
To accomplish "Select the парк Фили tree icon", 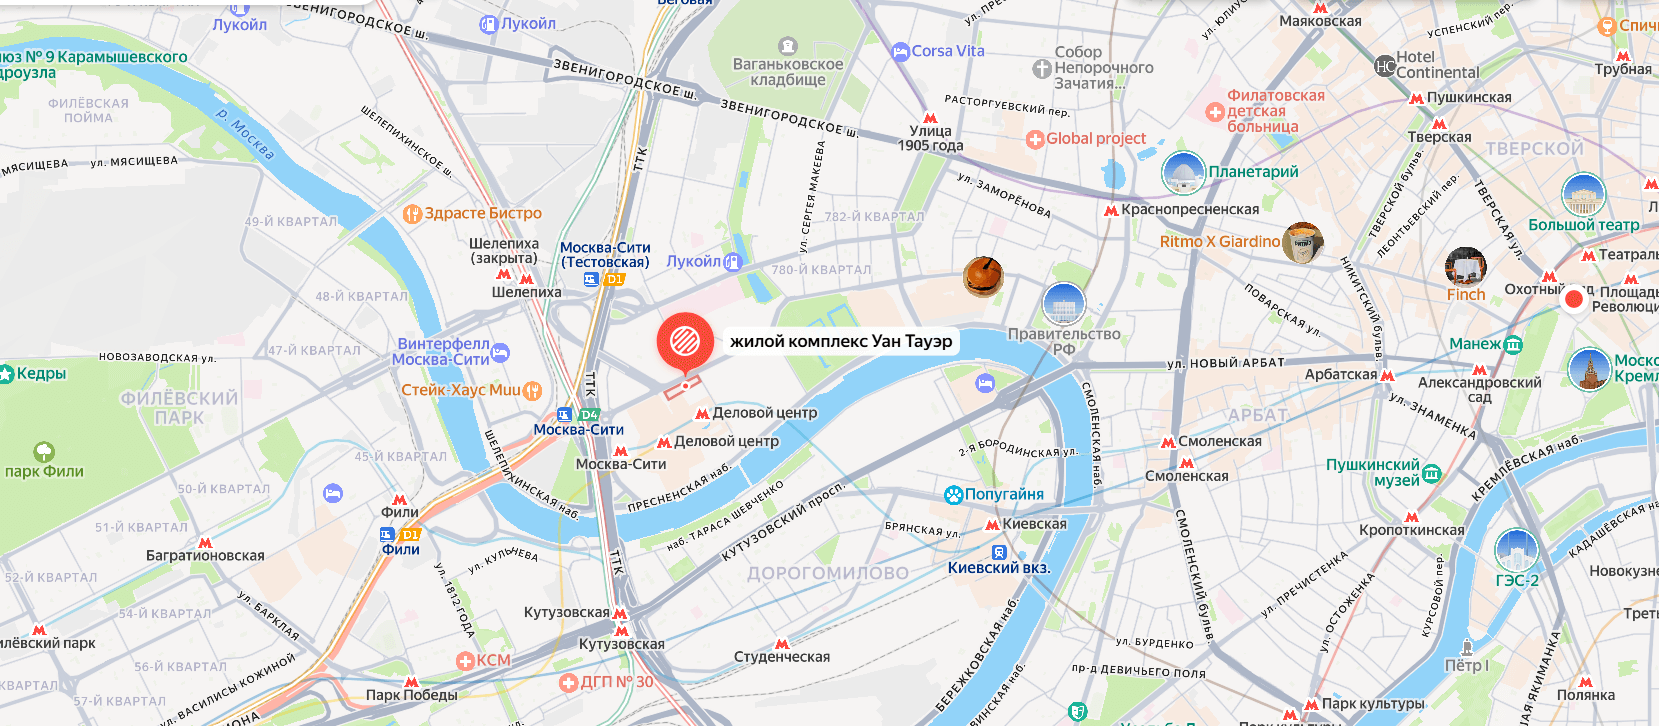I will click(x=44, y=452).
